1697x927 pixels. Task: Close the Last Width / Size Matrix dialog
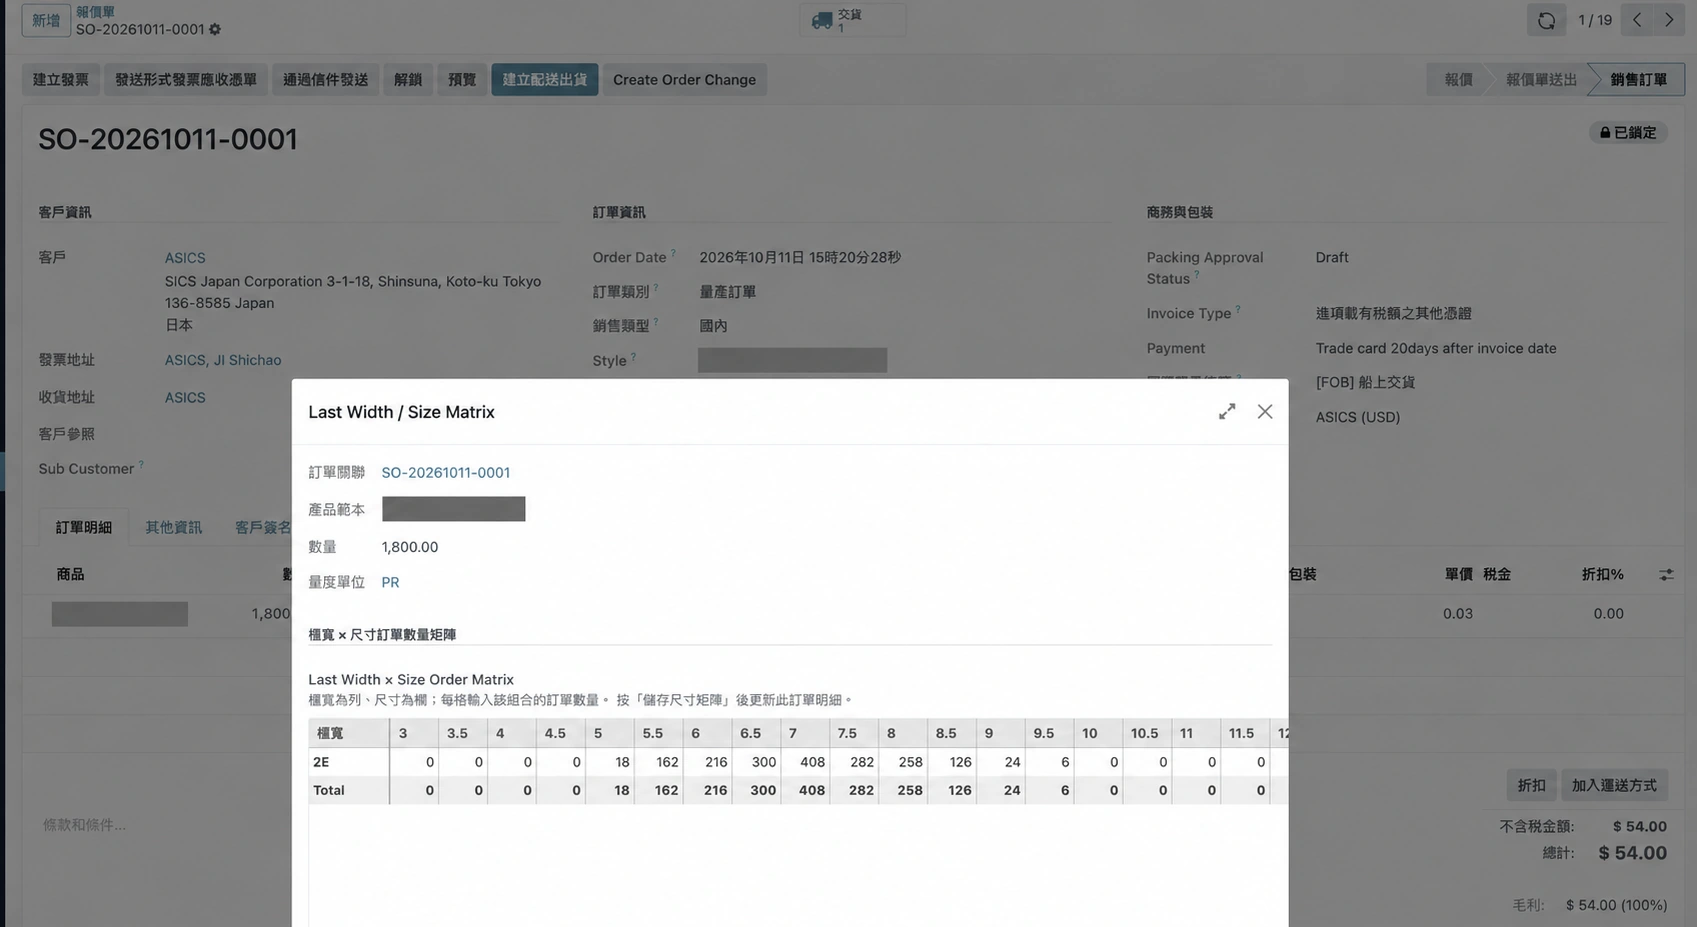1265,412
